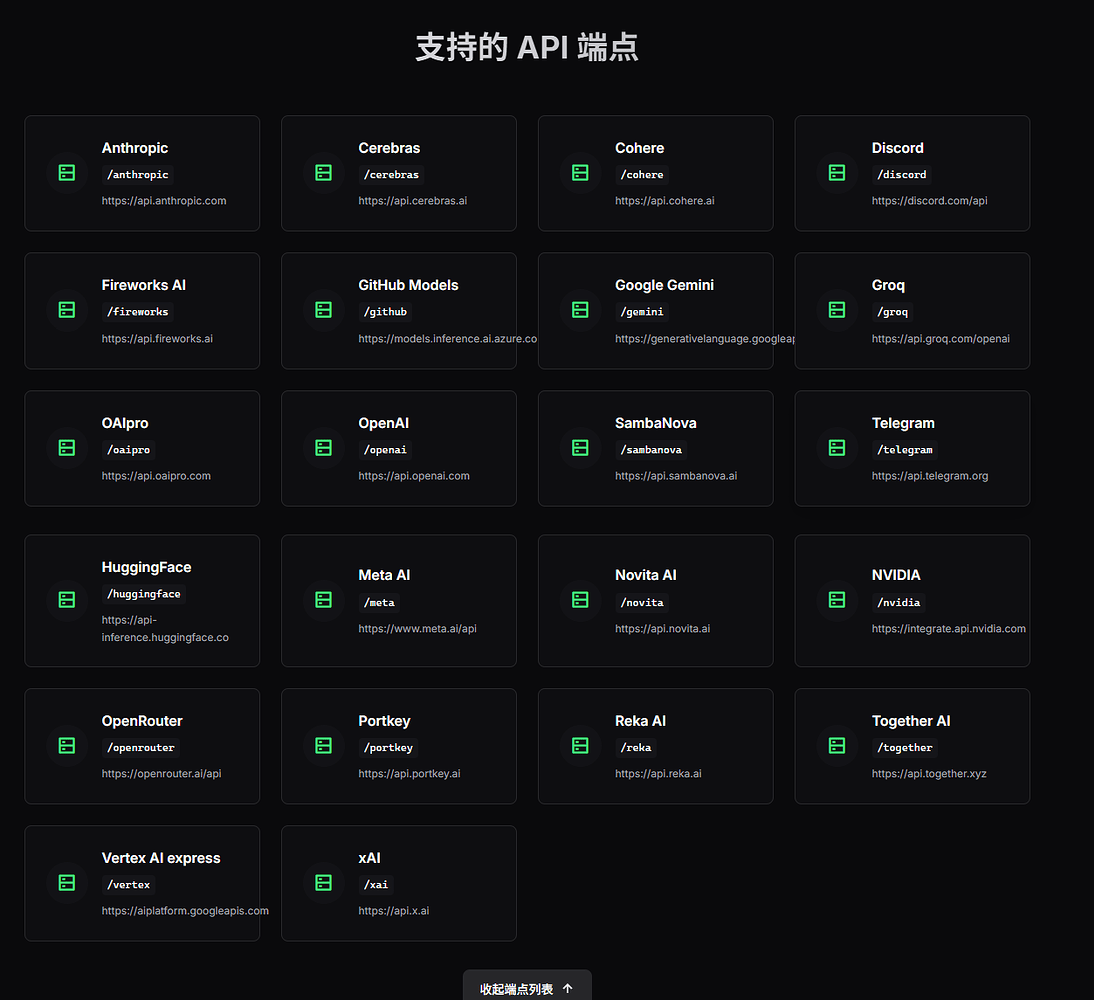
Task: Click the /cerebras path tag
Action: [x=391, y=175]
